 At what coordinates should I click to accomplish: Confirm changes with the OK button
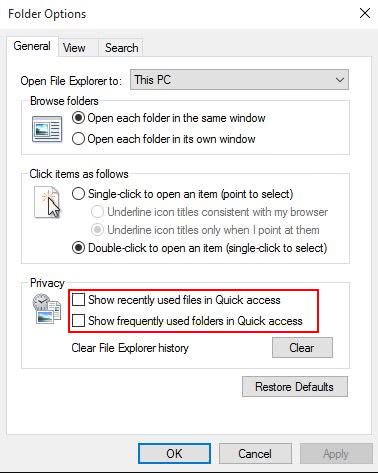point(174,454)
